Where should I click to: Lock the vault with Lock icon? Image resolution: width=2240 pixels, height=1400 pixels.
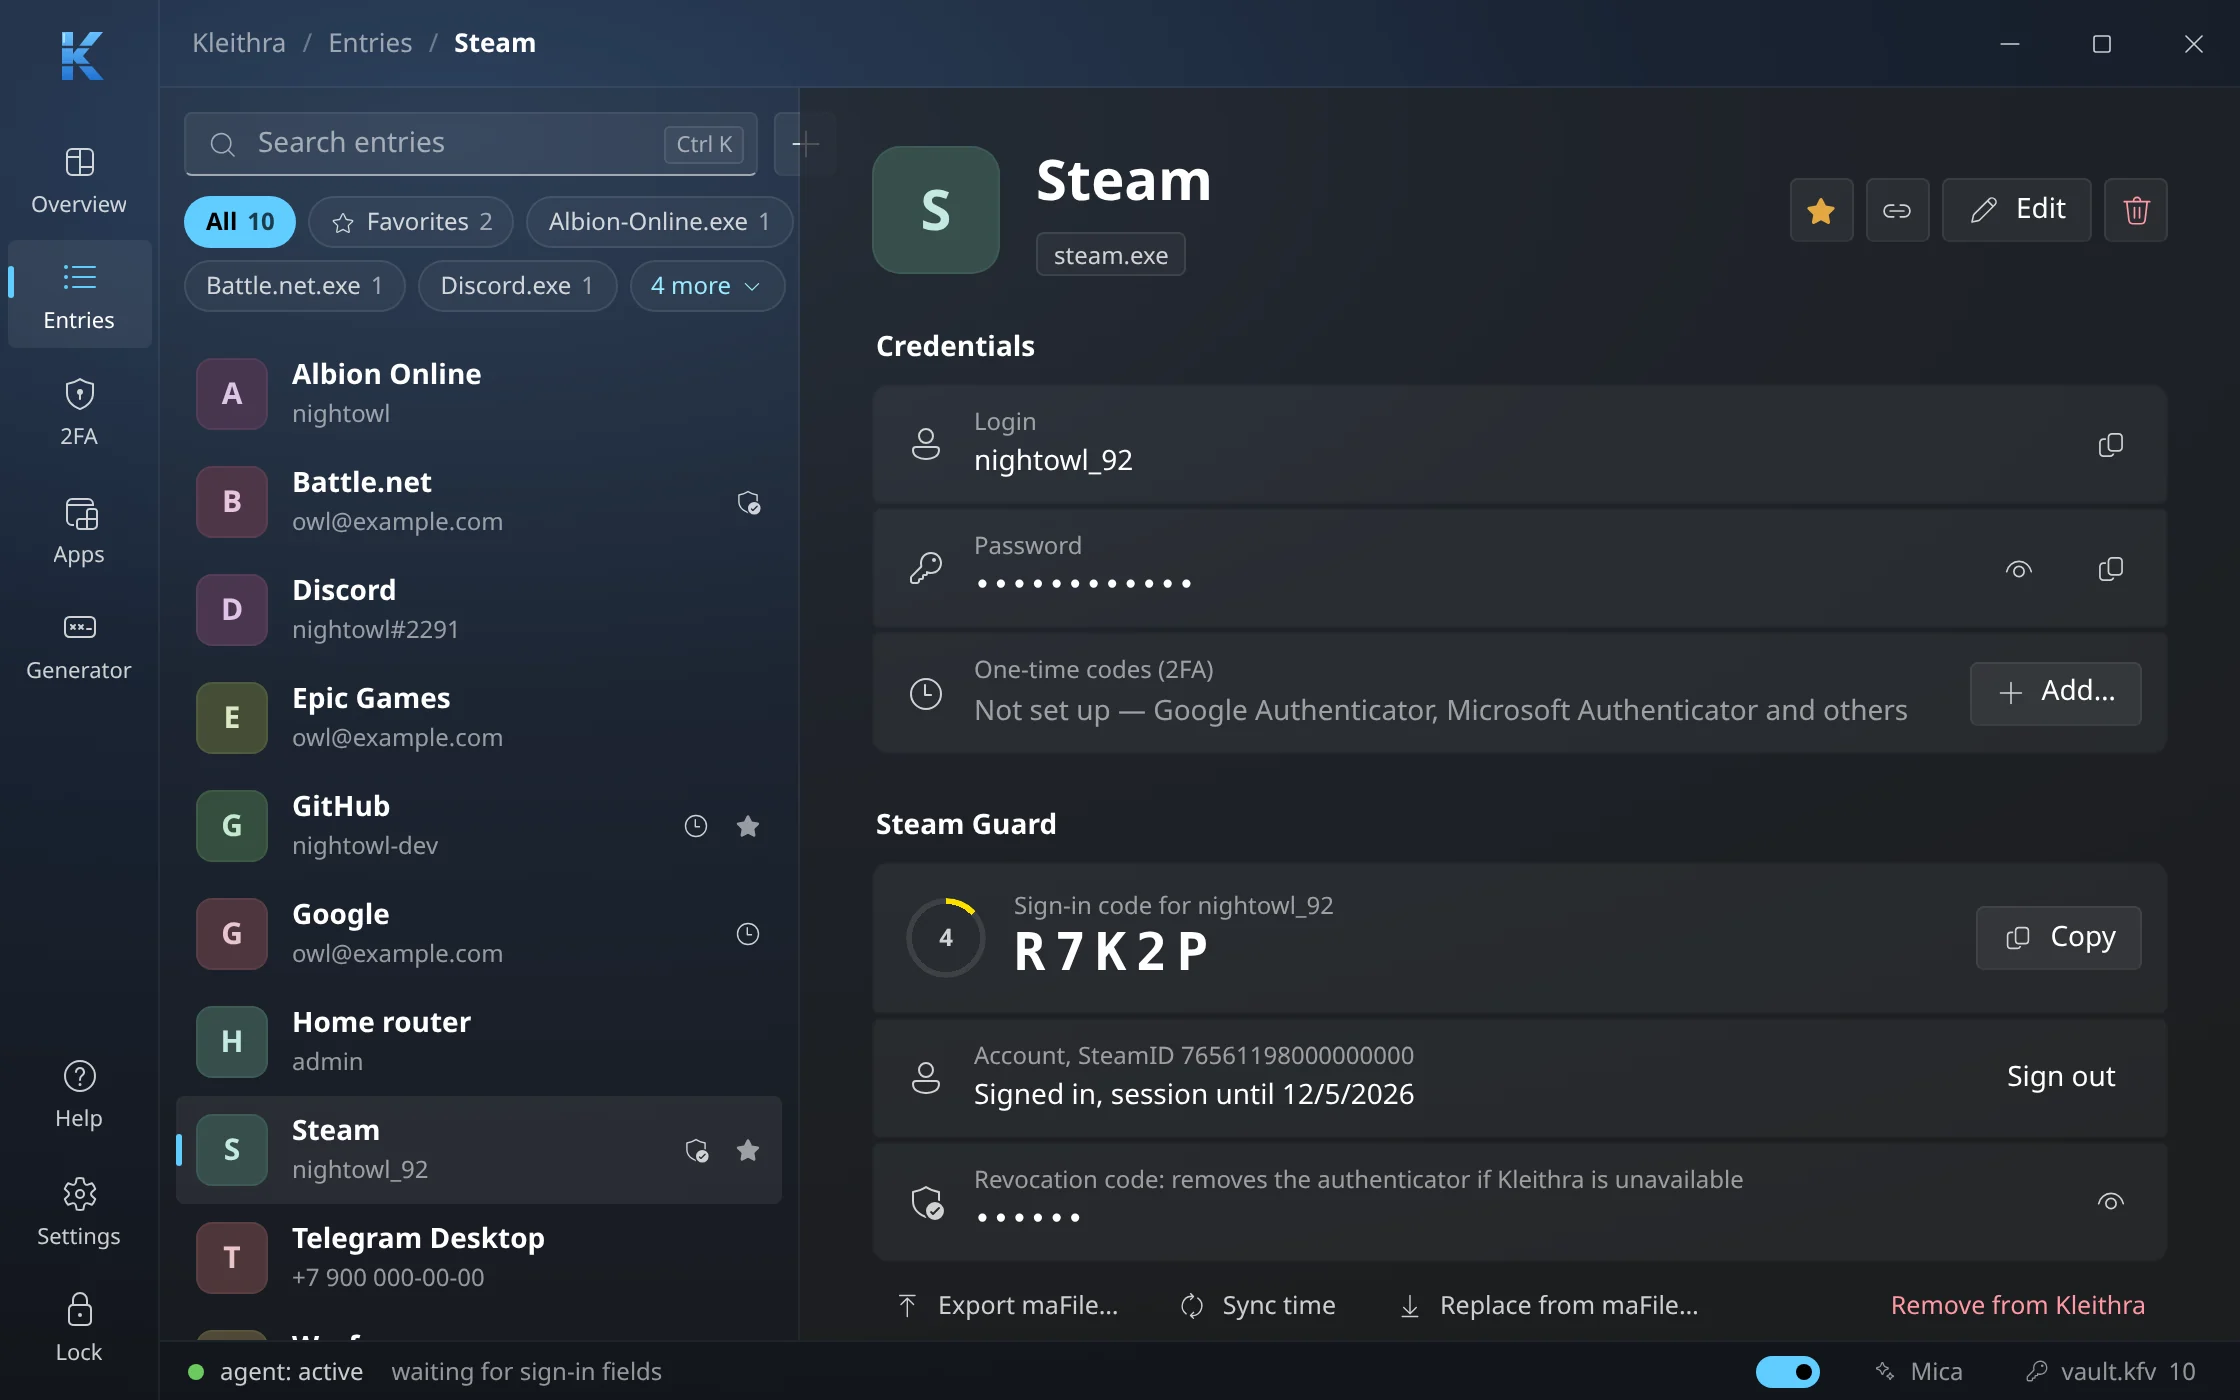(x=79, y=1328)
